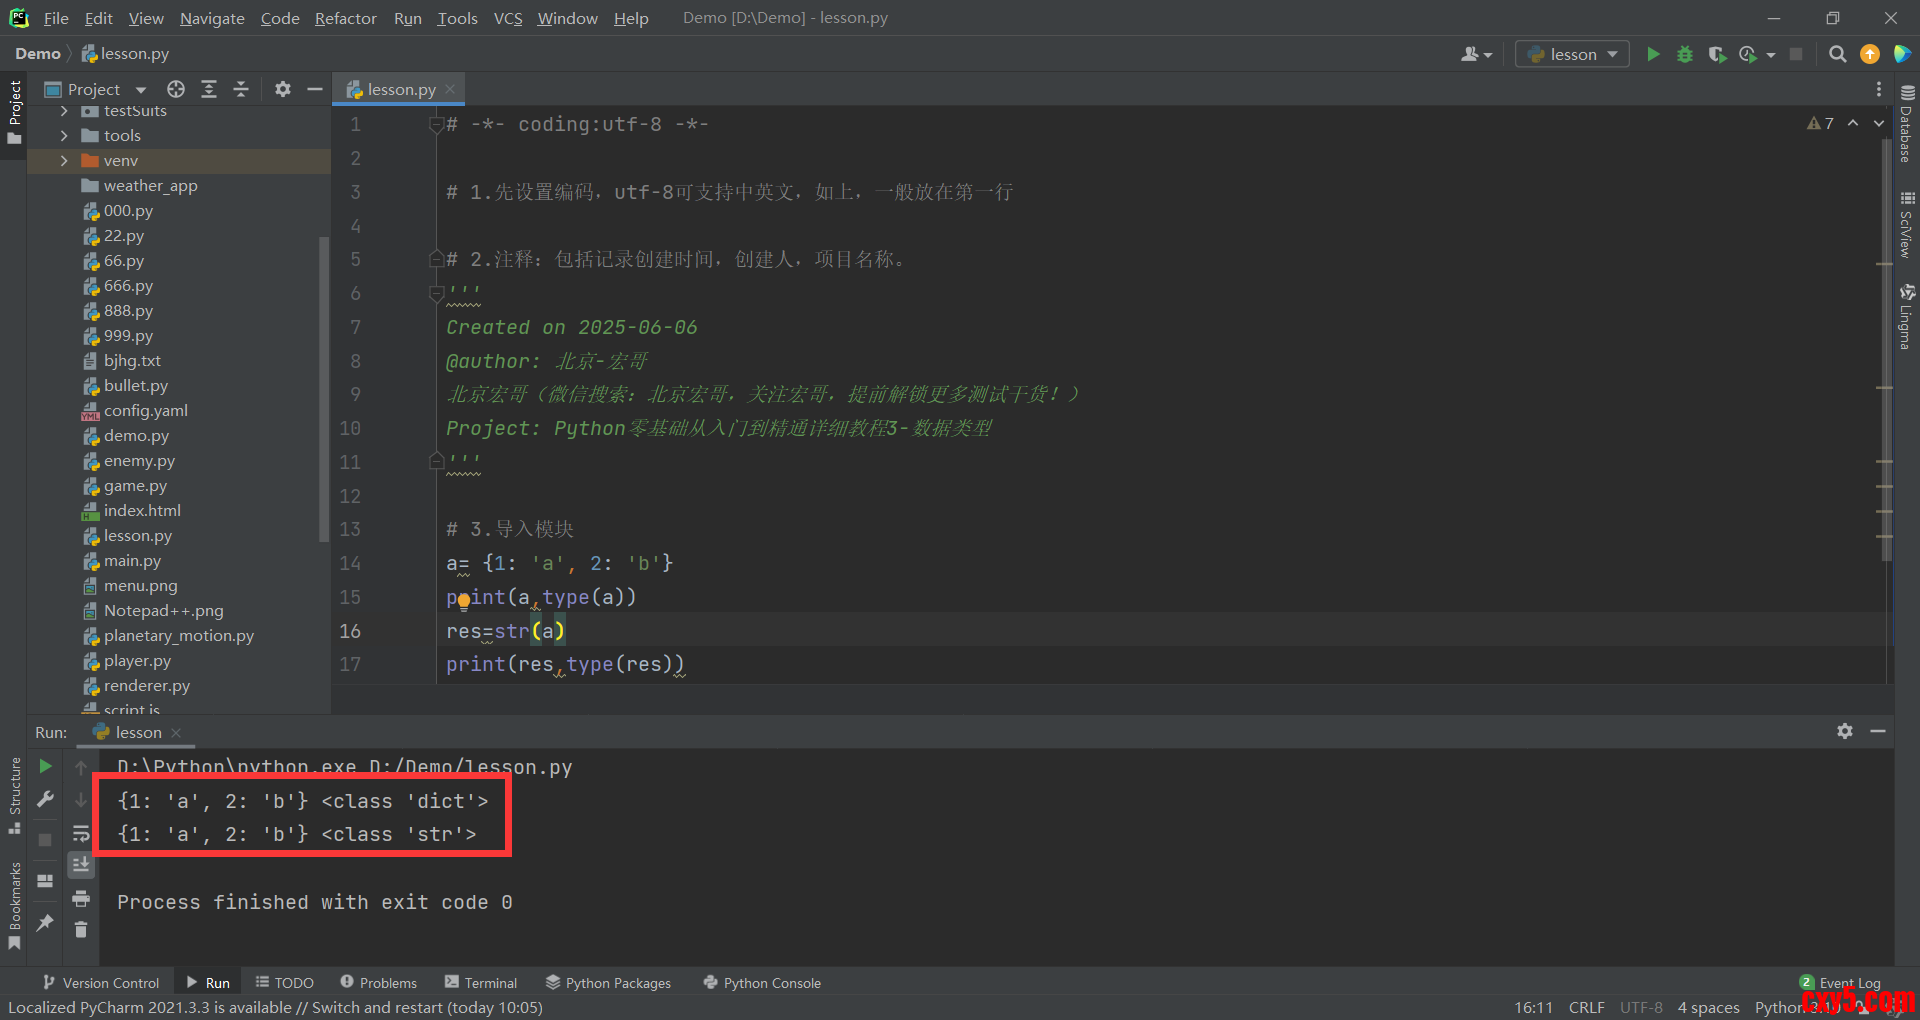This screenshot has width=1920, height=1020.
Task: Toggle scroll to end in Run console
Action: point(81,864)
